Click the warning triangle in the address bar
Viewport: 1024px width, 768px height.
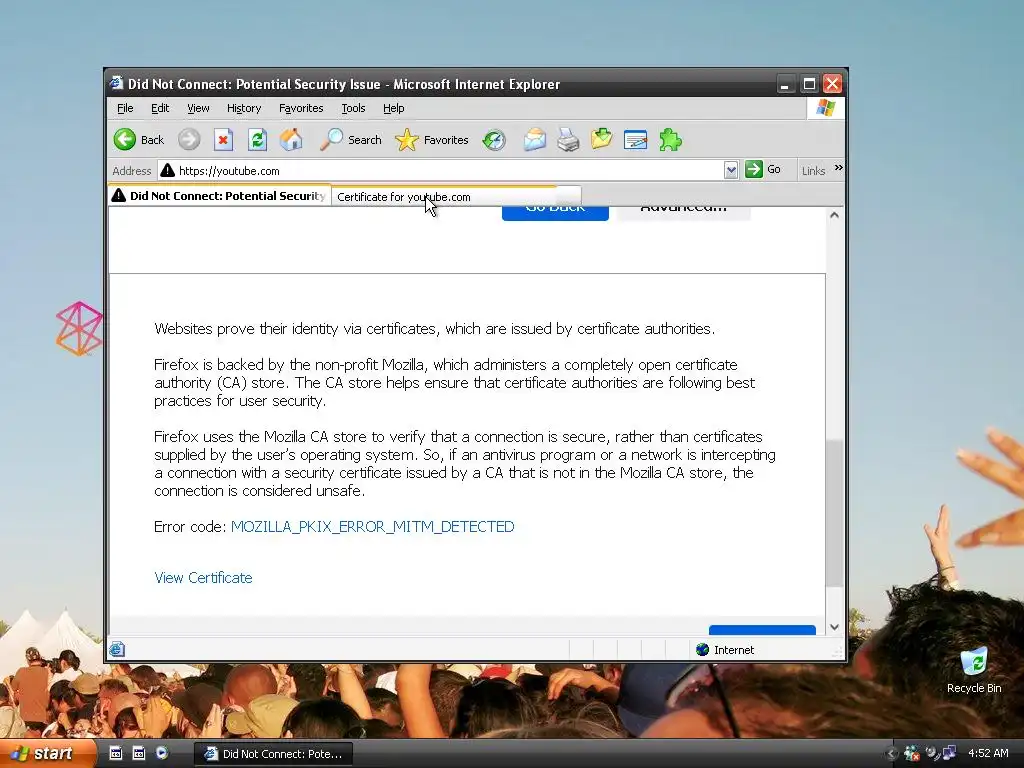(x=168, y=170)
